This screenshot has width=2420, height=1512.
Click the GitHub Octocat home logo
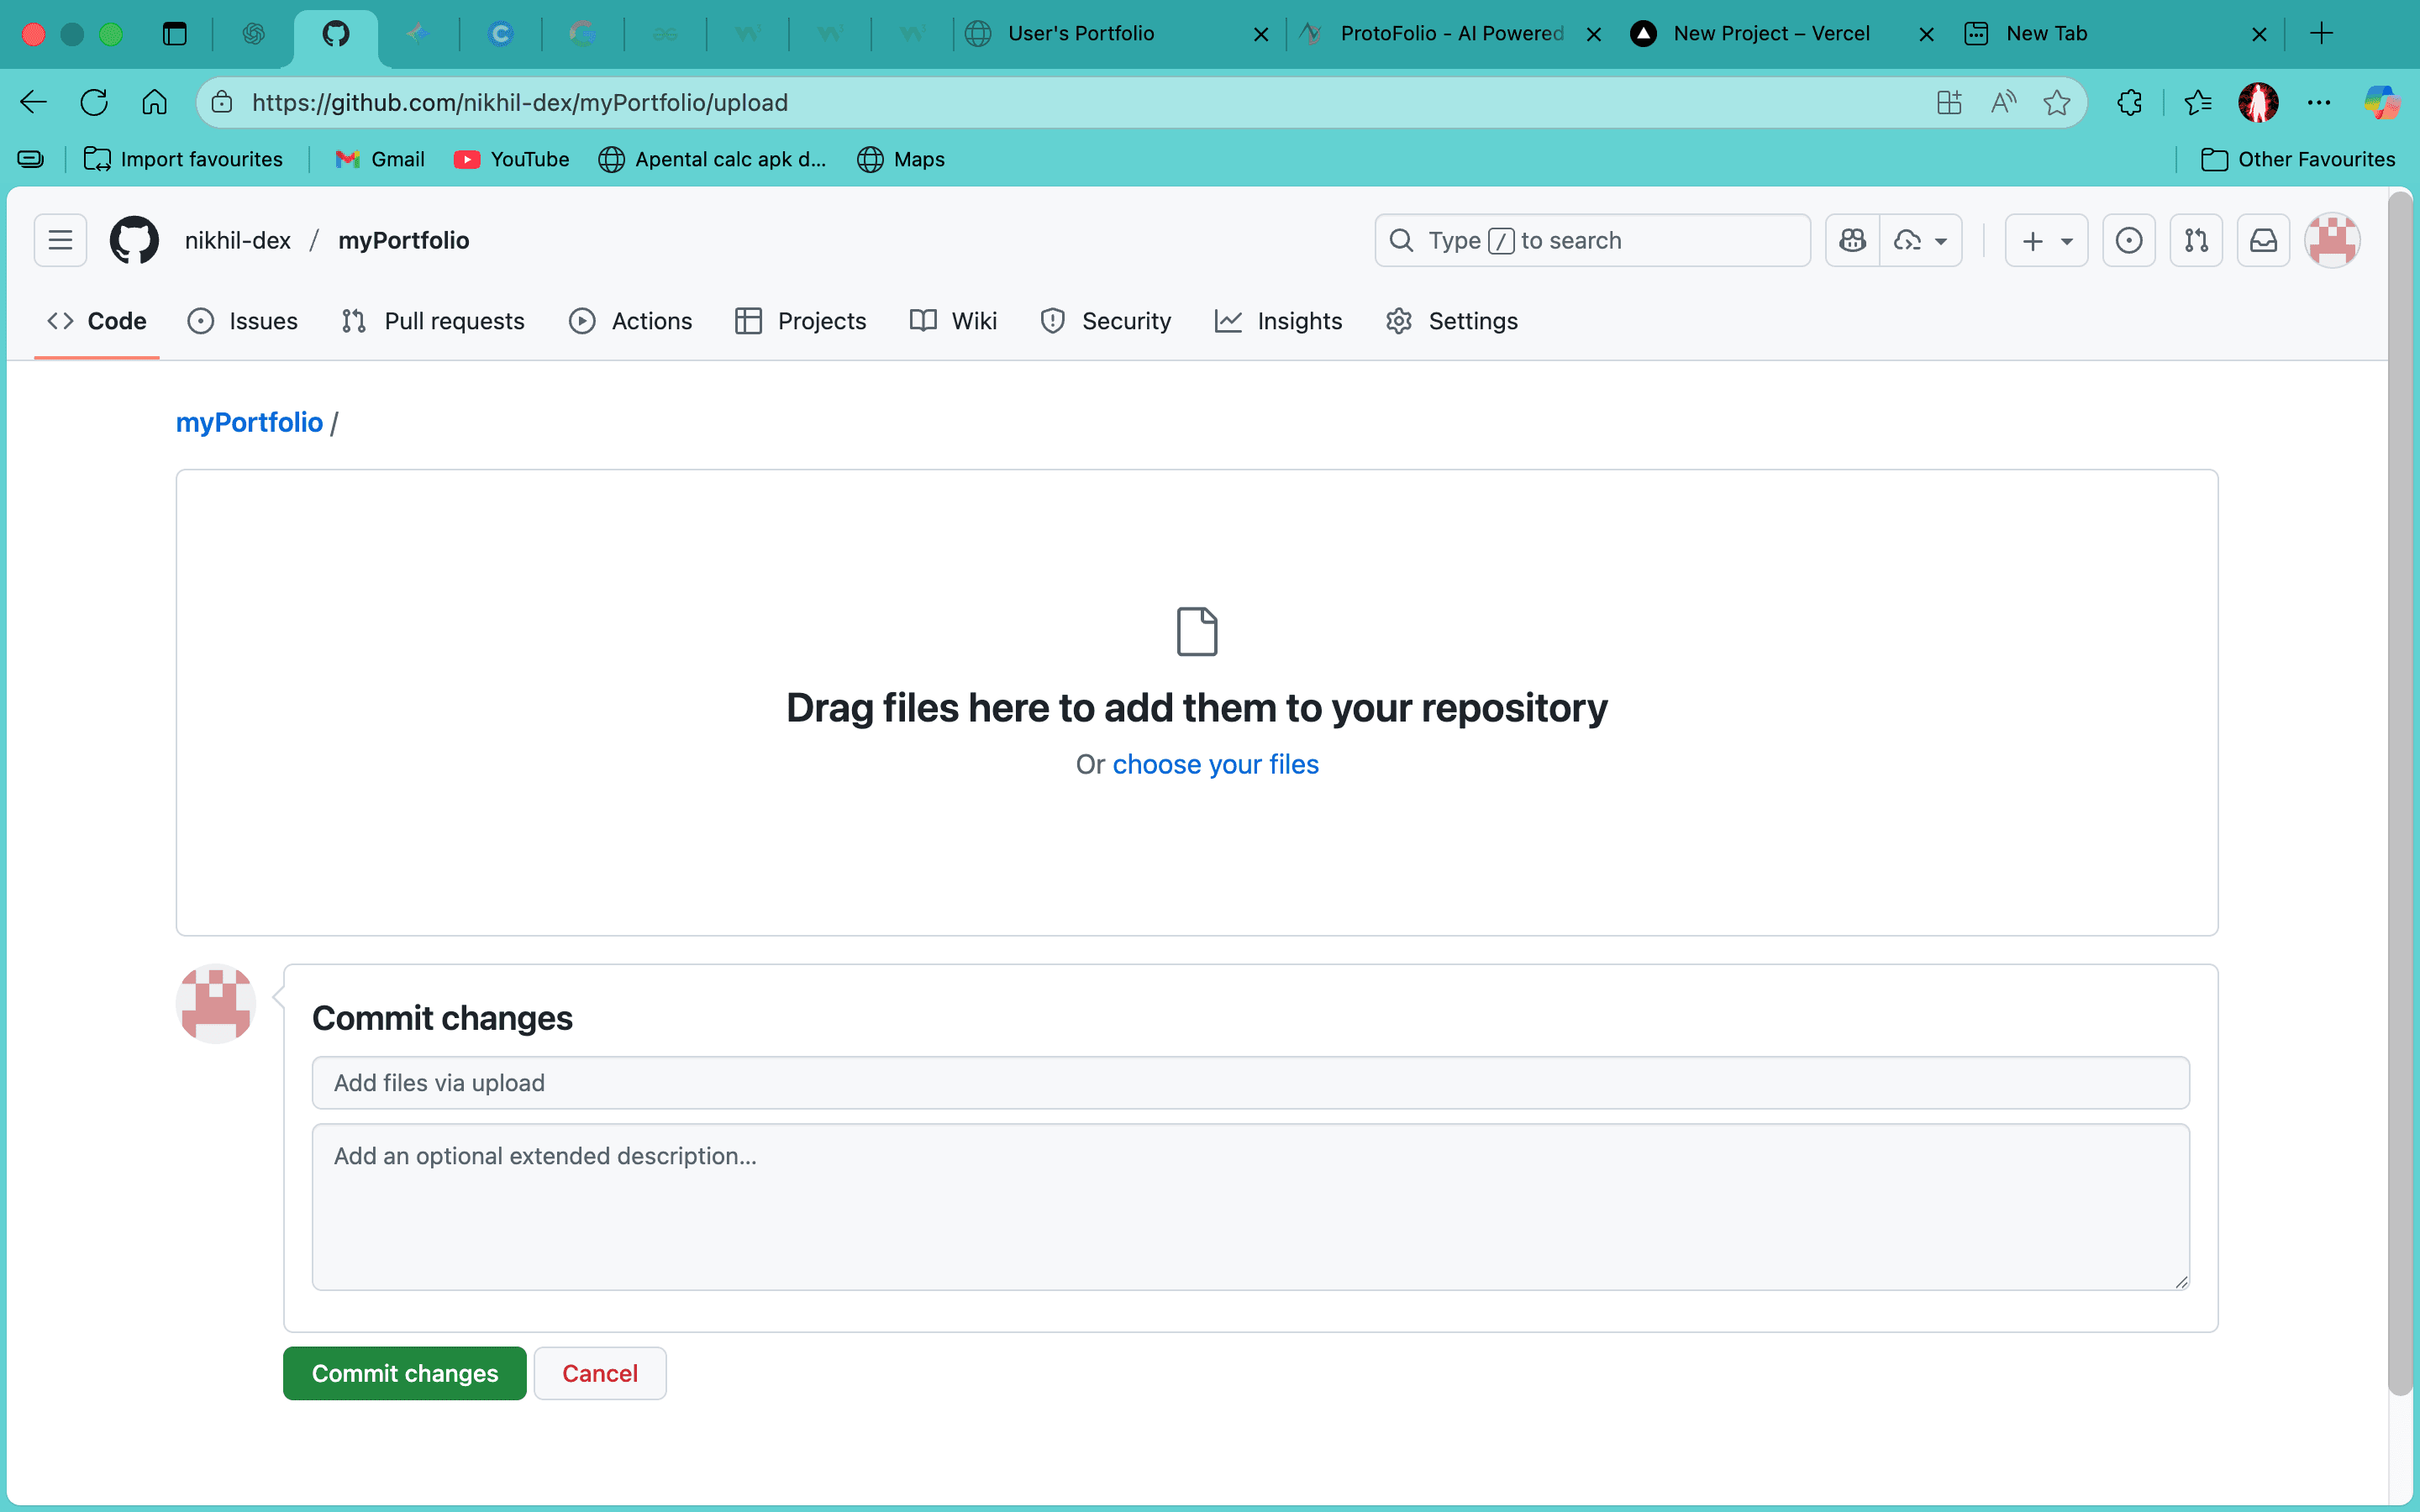pos(134,240)
